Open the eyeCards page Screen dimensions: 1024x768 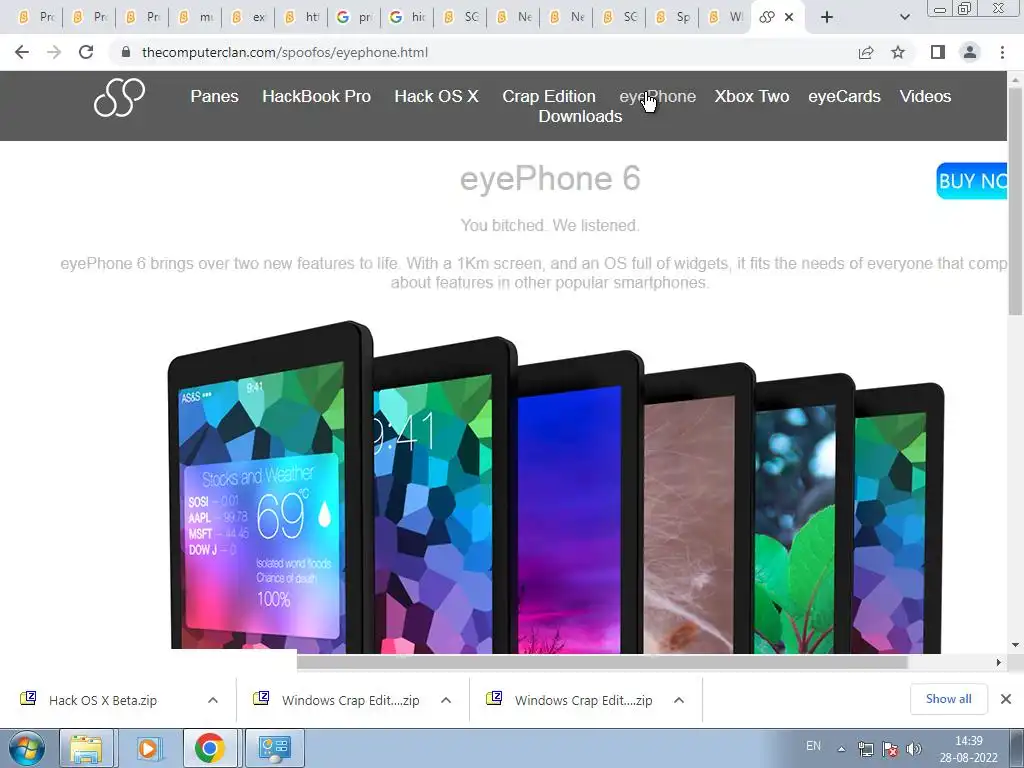point(844,96)
